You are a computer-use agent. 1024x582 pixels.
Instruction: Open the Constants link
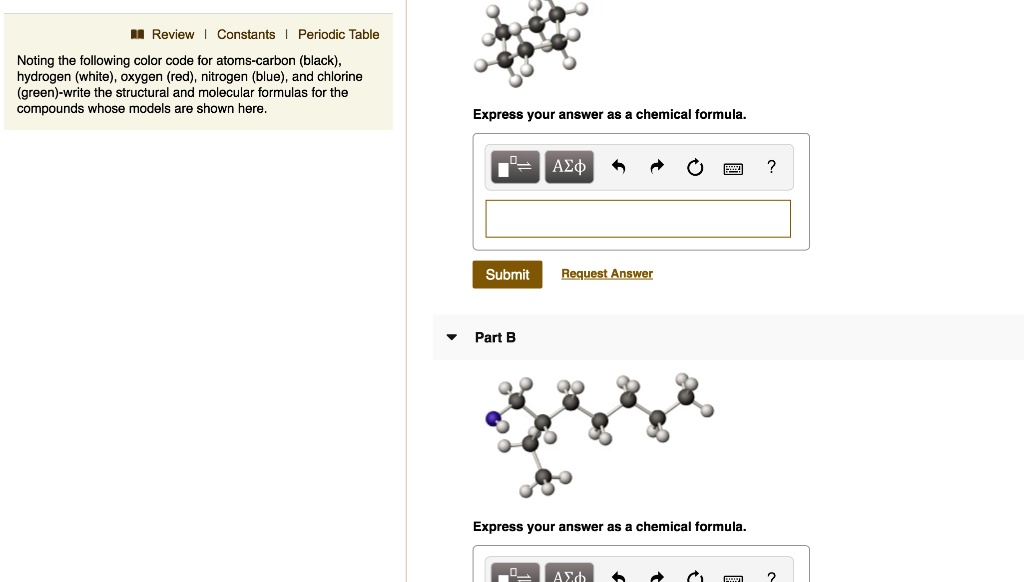[246, 35]
